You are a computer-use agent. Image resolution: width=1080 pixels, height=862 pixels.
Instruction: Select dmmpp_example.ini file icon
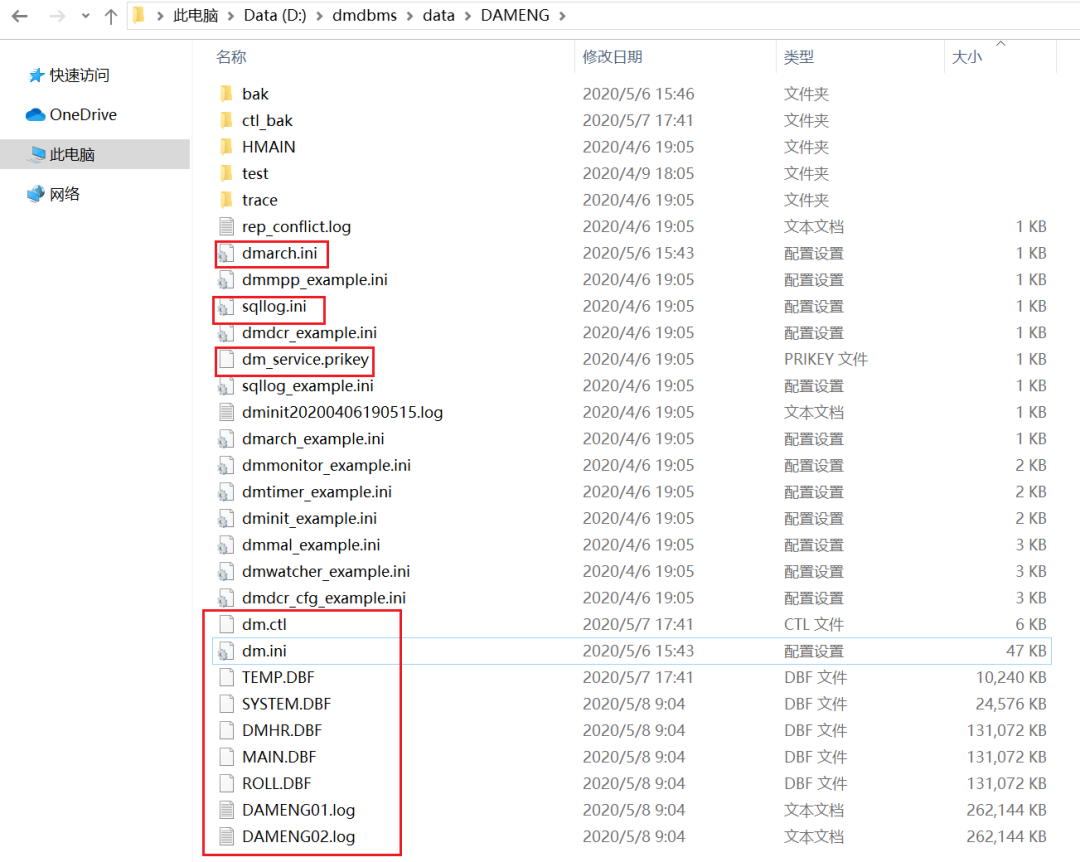click(x=226, y=280)
